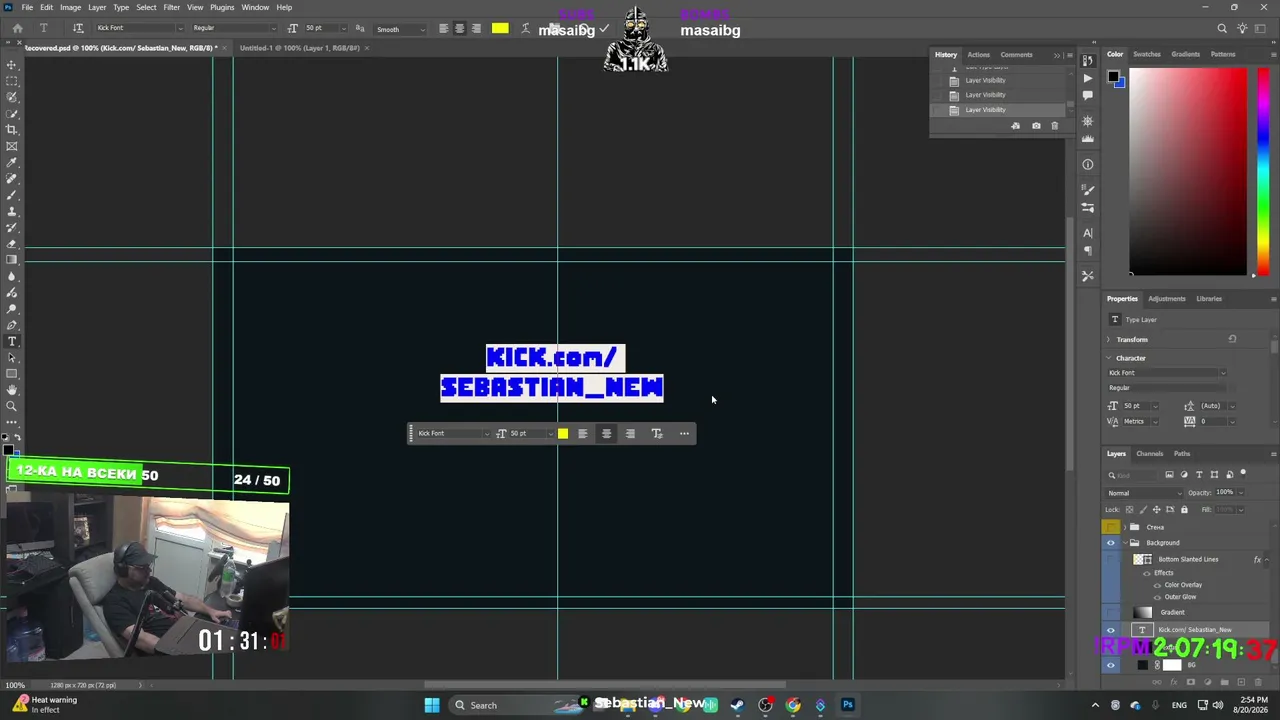Image resolution: width=1280 pixels, height=720 pixels.
Task: Select the Hand tool
Action: [x=12, y=390]
